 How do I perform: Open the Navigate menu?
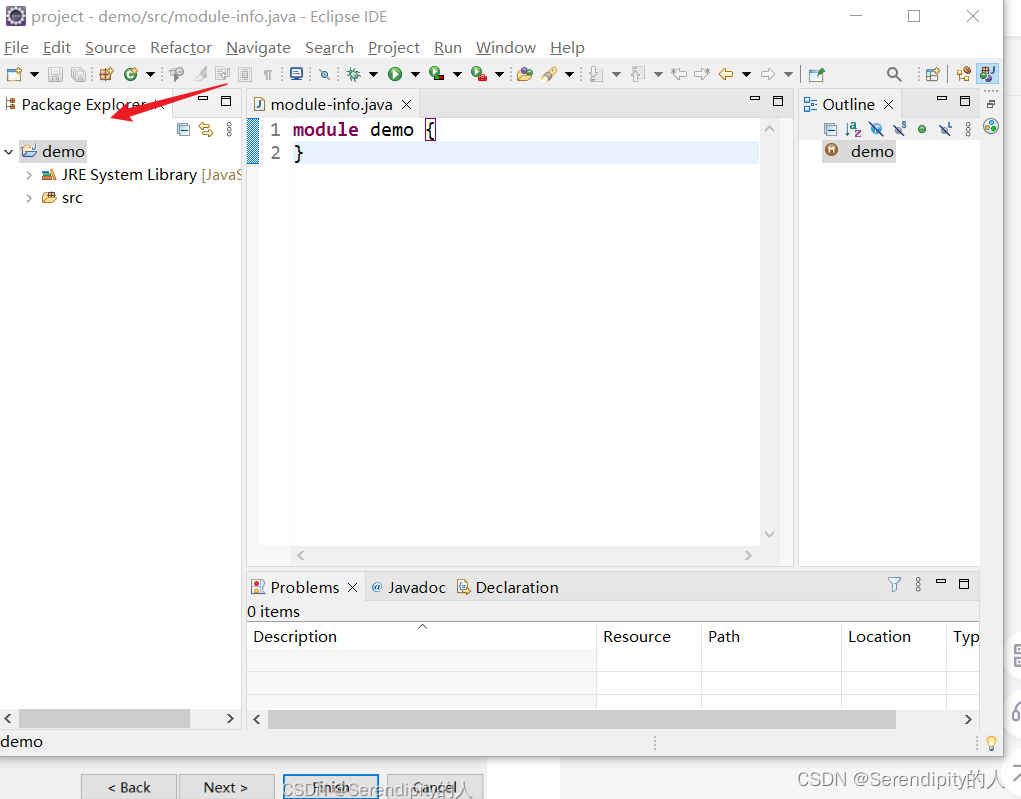coord(259,48)
